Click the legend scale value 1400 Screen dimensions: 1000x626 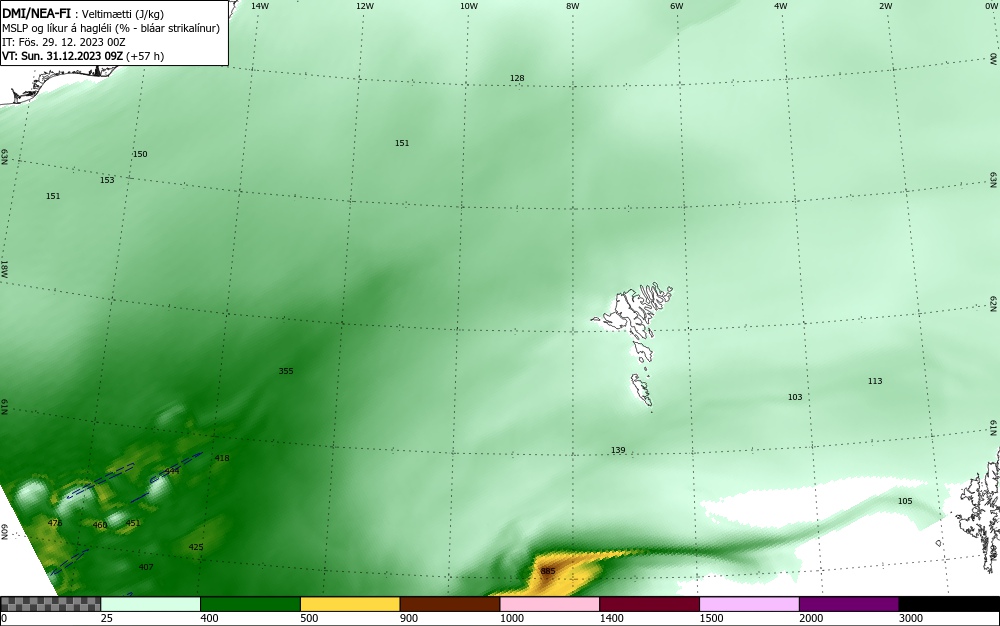coord(612,618)
